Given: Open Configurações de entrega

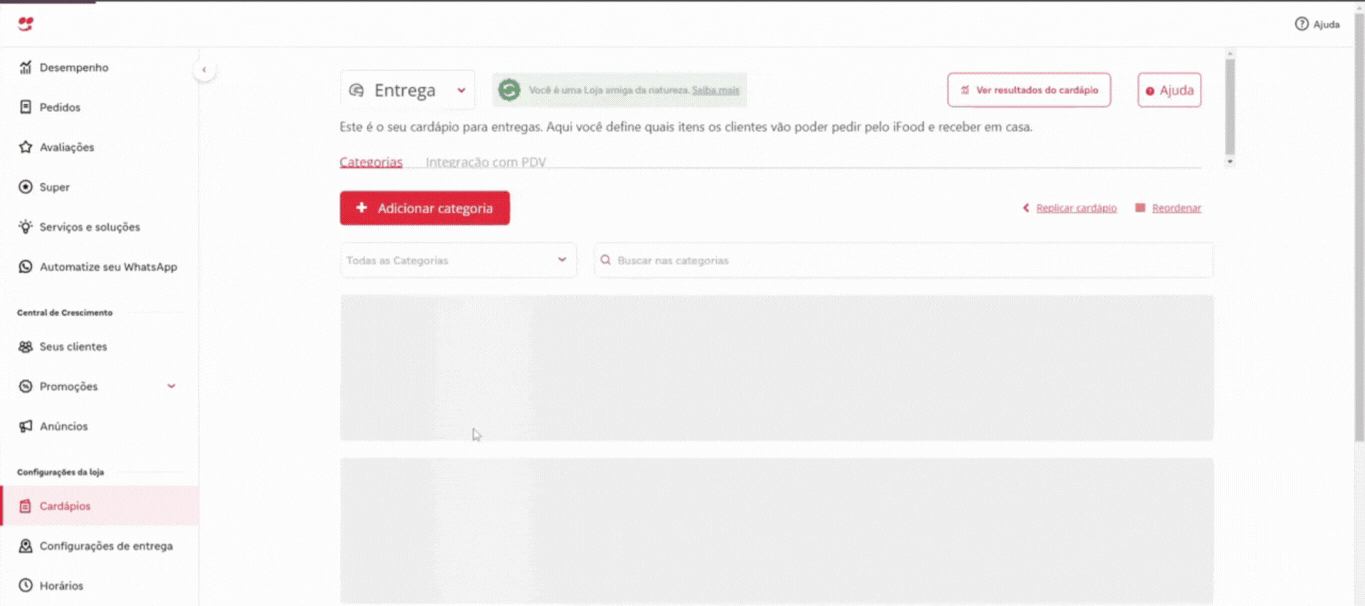Looking at the screenshot, I should tap(105, 546).
